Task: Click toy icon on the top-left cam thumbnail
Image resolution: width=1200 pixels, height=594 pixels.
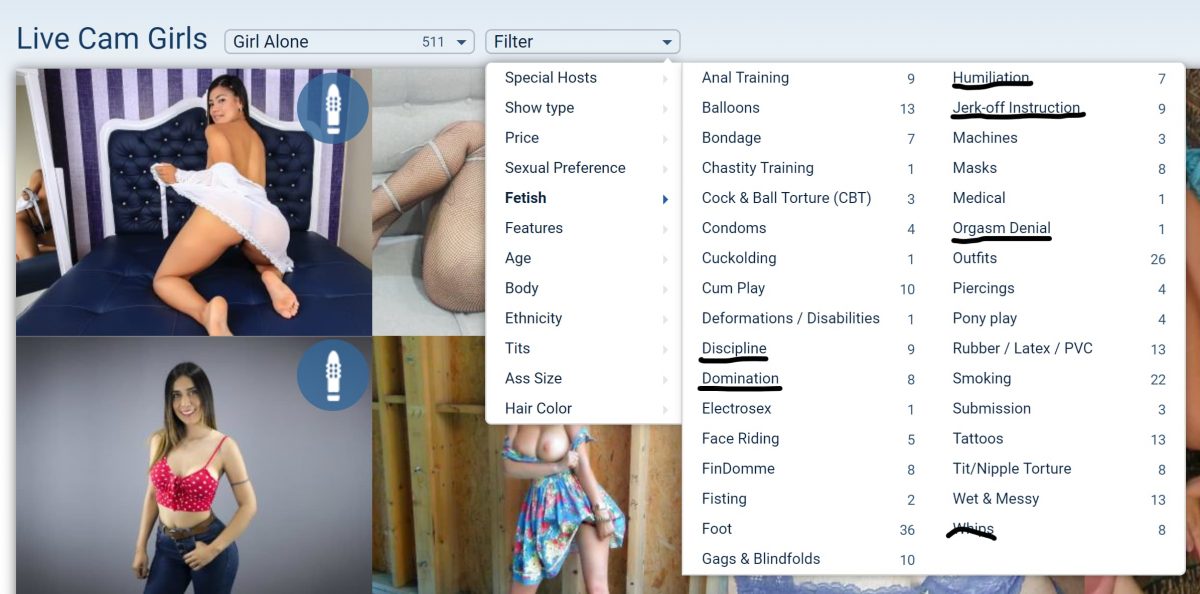Action: click(333, 108)
